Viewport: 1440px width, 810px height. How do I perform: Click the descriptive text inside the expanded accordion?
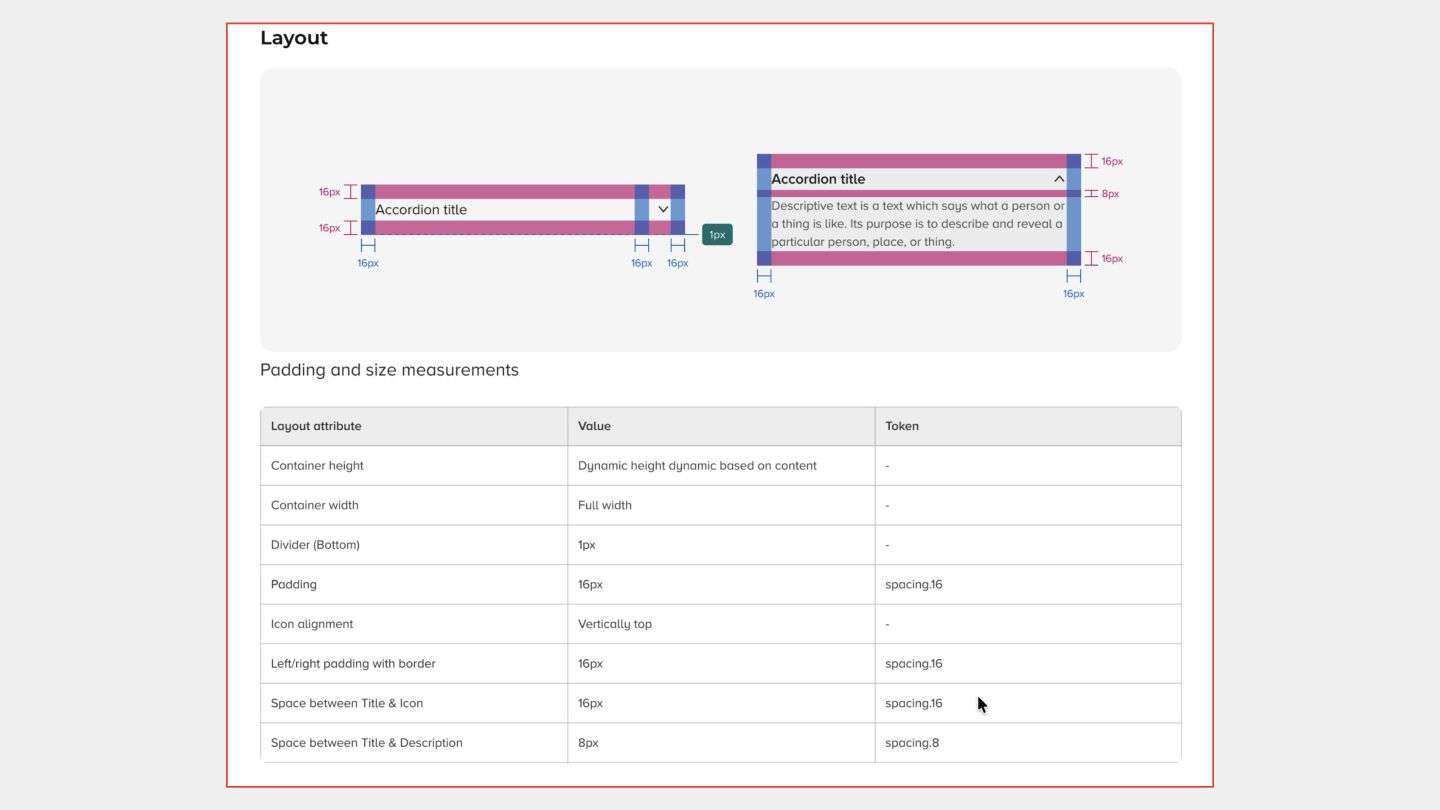click(917, 224)
